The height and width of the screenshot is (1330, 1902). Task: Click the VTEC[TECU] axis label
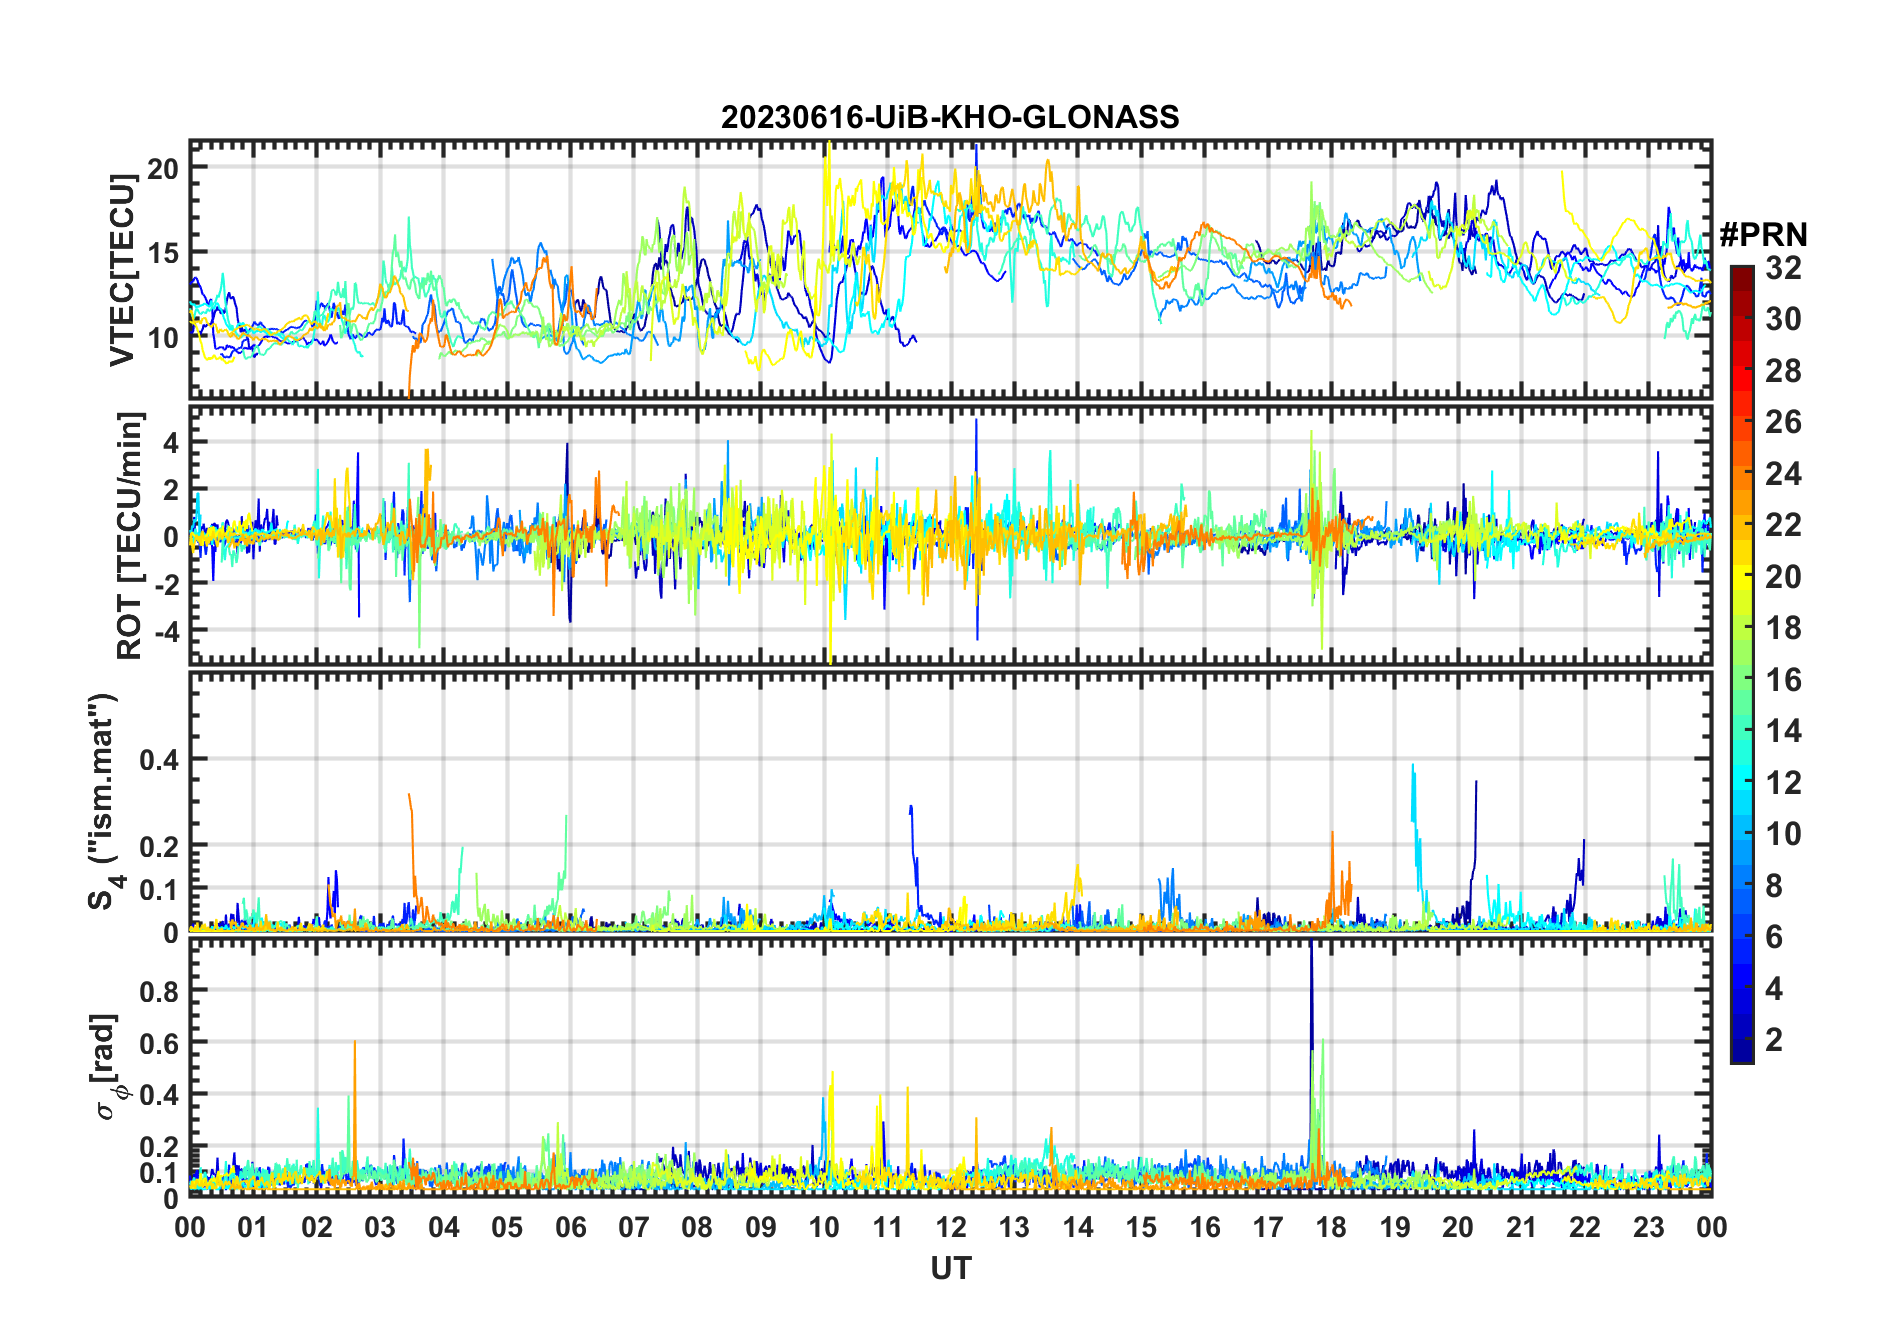tap(122, 270)
